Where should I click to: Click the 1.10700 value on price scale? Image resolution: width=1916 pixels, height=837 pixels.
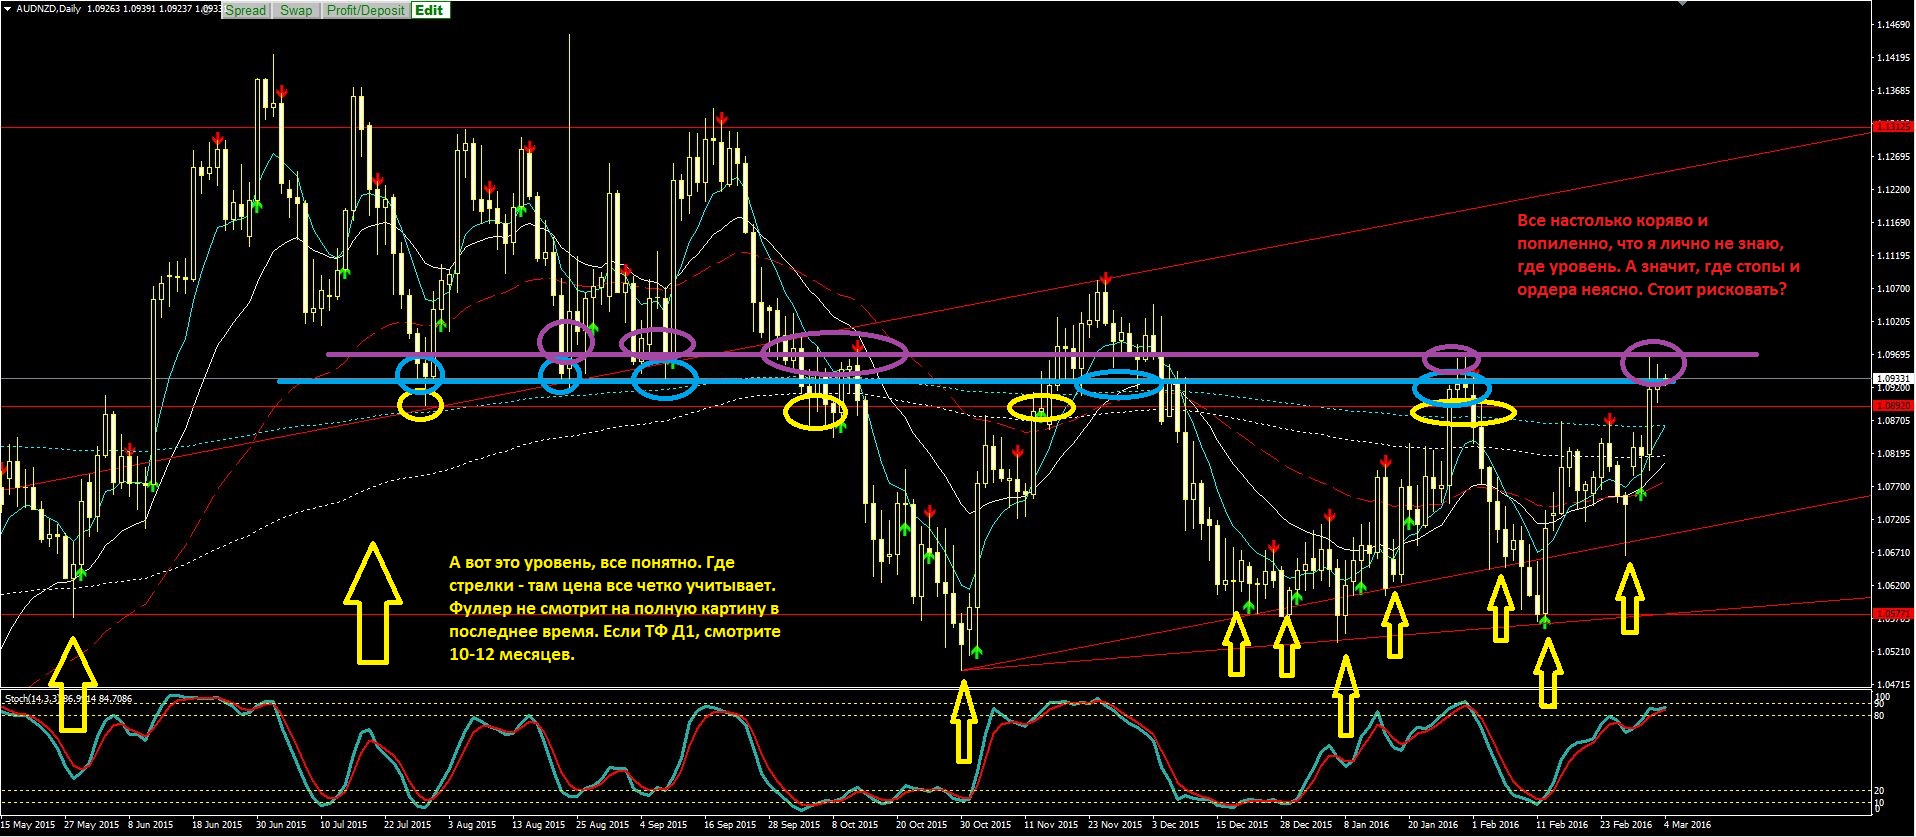click(x=1894, y=289)
